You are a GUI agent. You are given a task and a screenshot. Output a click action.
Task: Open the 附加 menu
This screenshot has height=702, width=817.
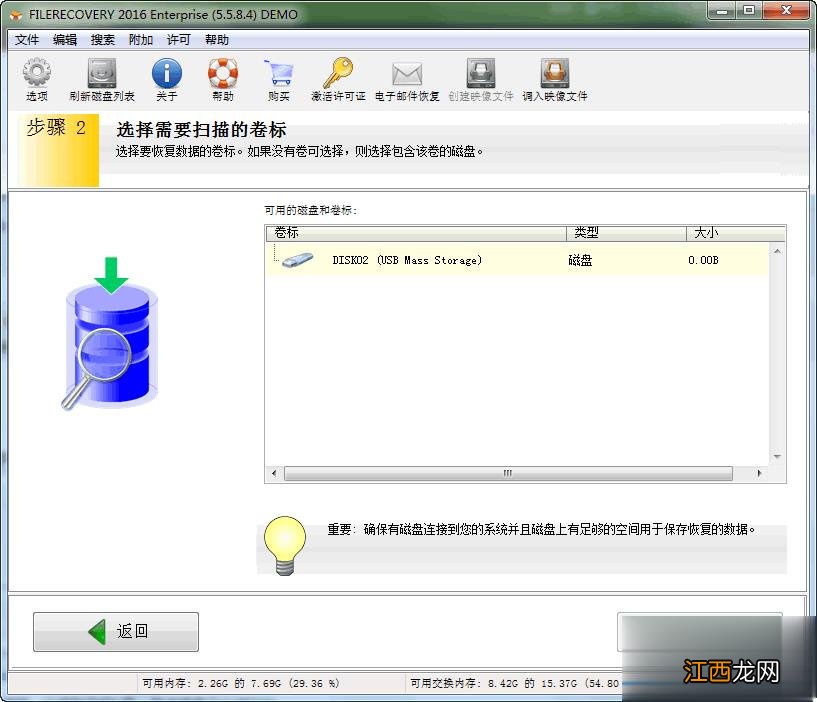[141, 40]
